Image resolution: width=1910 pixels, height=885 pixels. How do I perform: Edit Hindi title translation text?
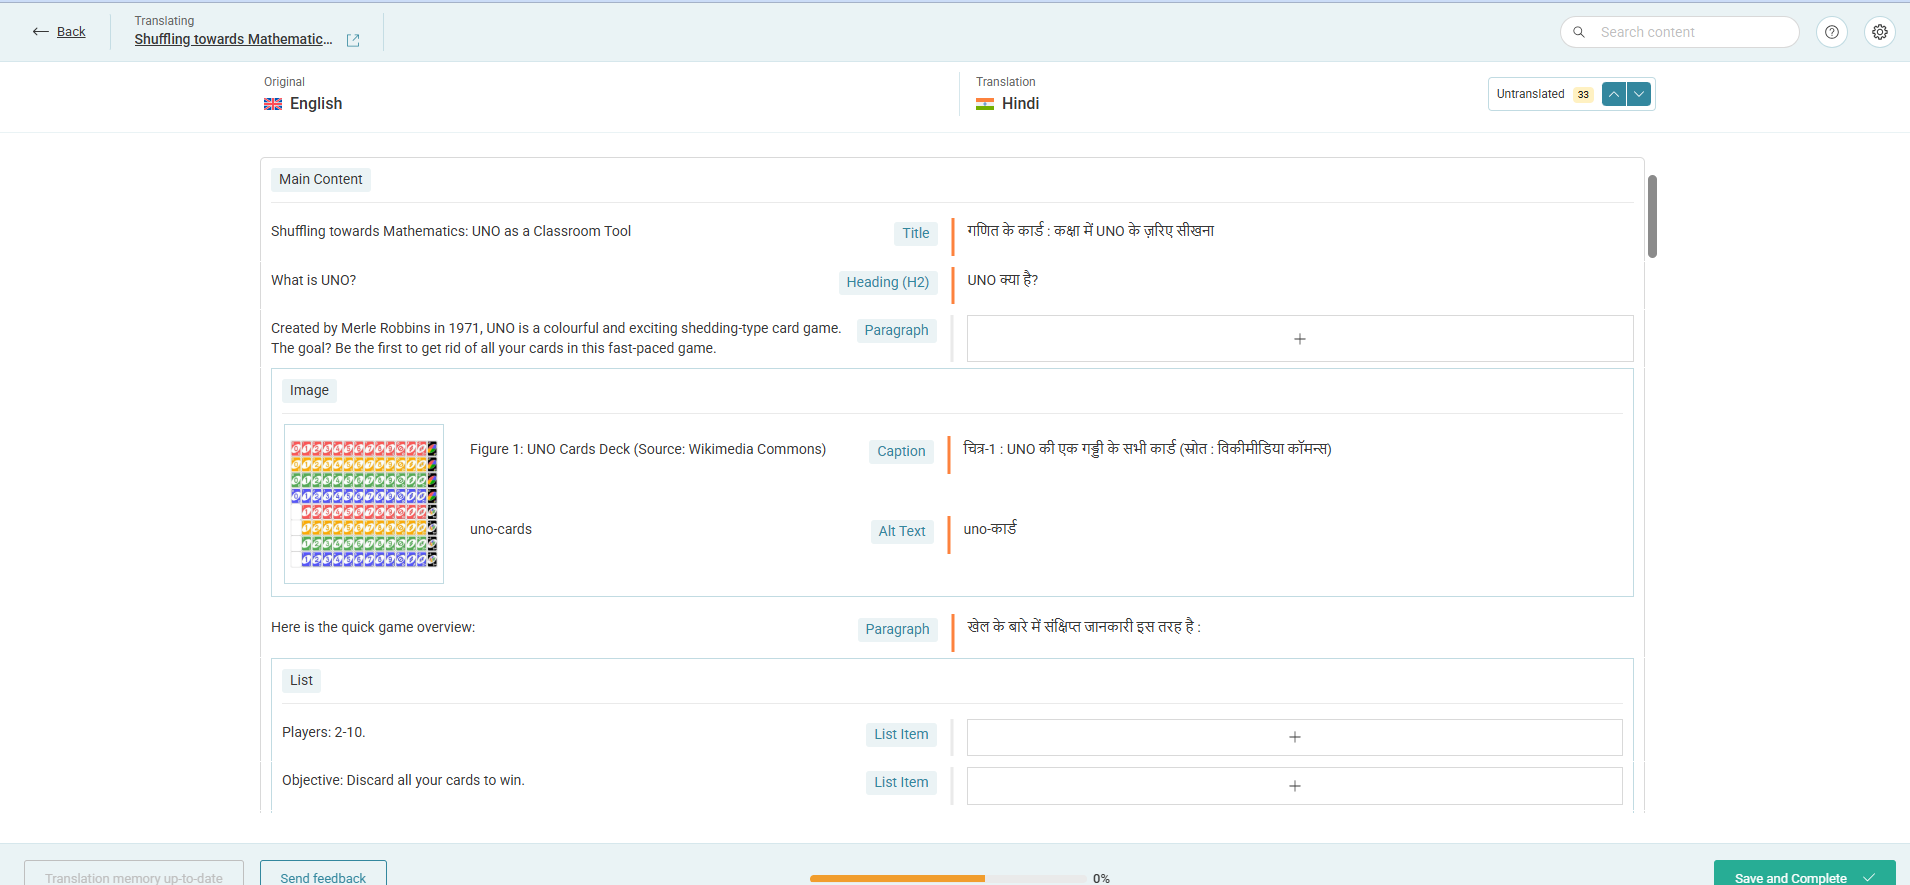point(1091,231)
